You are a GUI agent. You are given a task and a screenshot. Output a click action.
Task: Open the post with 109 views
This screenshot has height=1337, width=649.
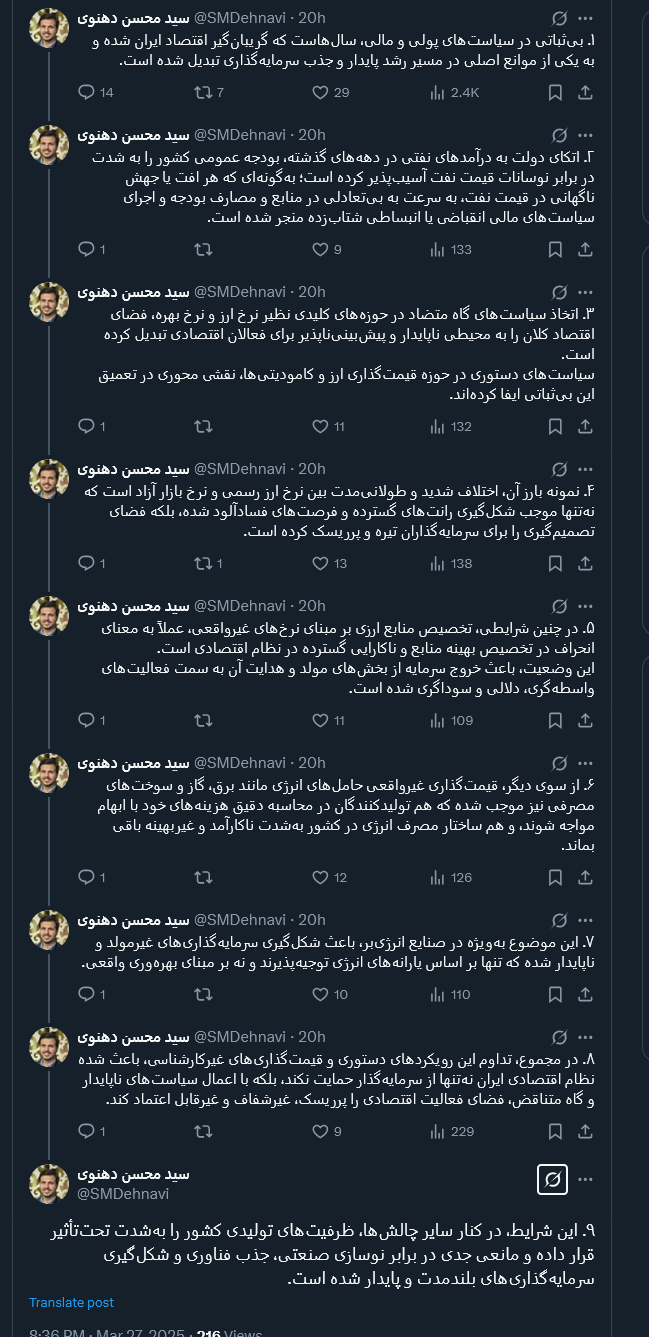(x=350, y=661)
